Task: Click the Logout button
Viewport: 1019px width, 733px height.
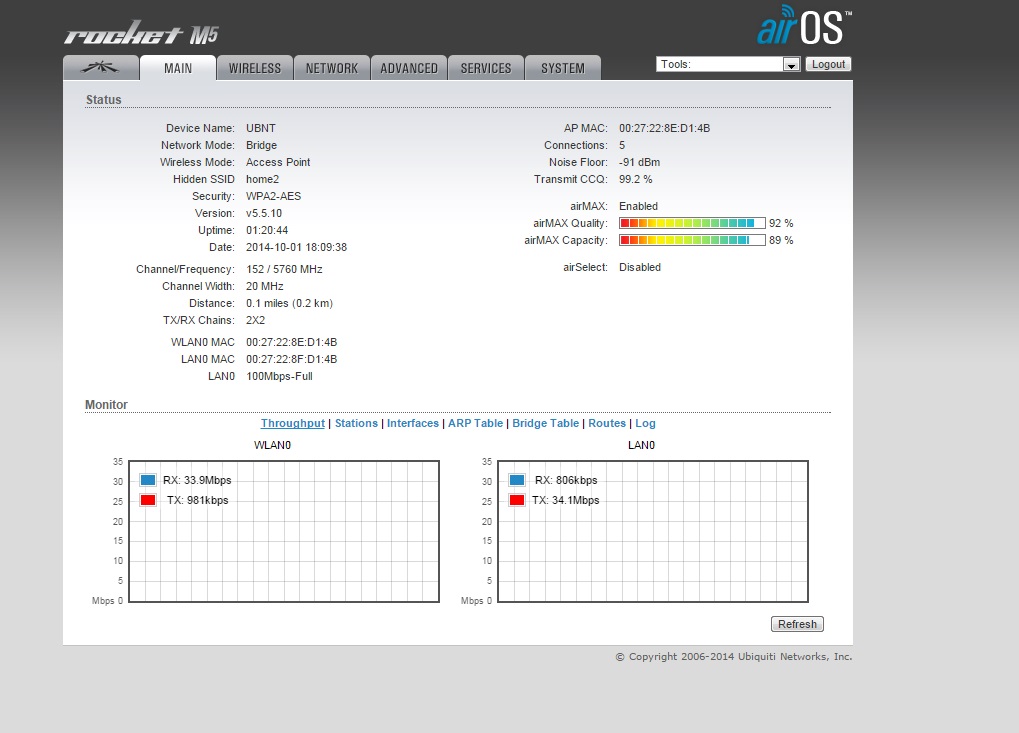Action: 829,64
